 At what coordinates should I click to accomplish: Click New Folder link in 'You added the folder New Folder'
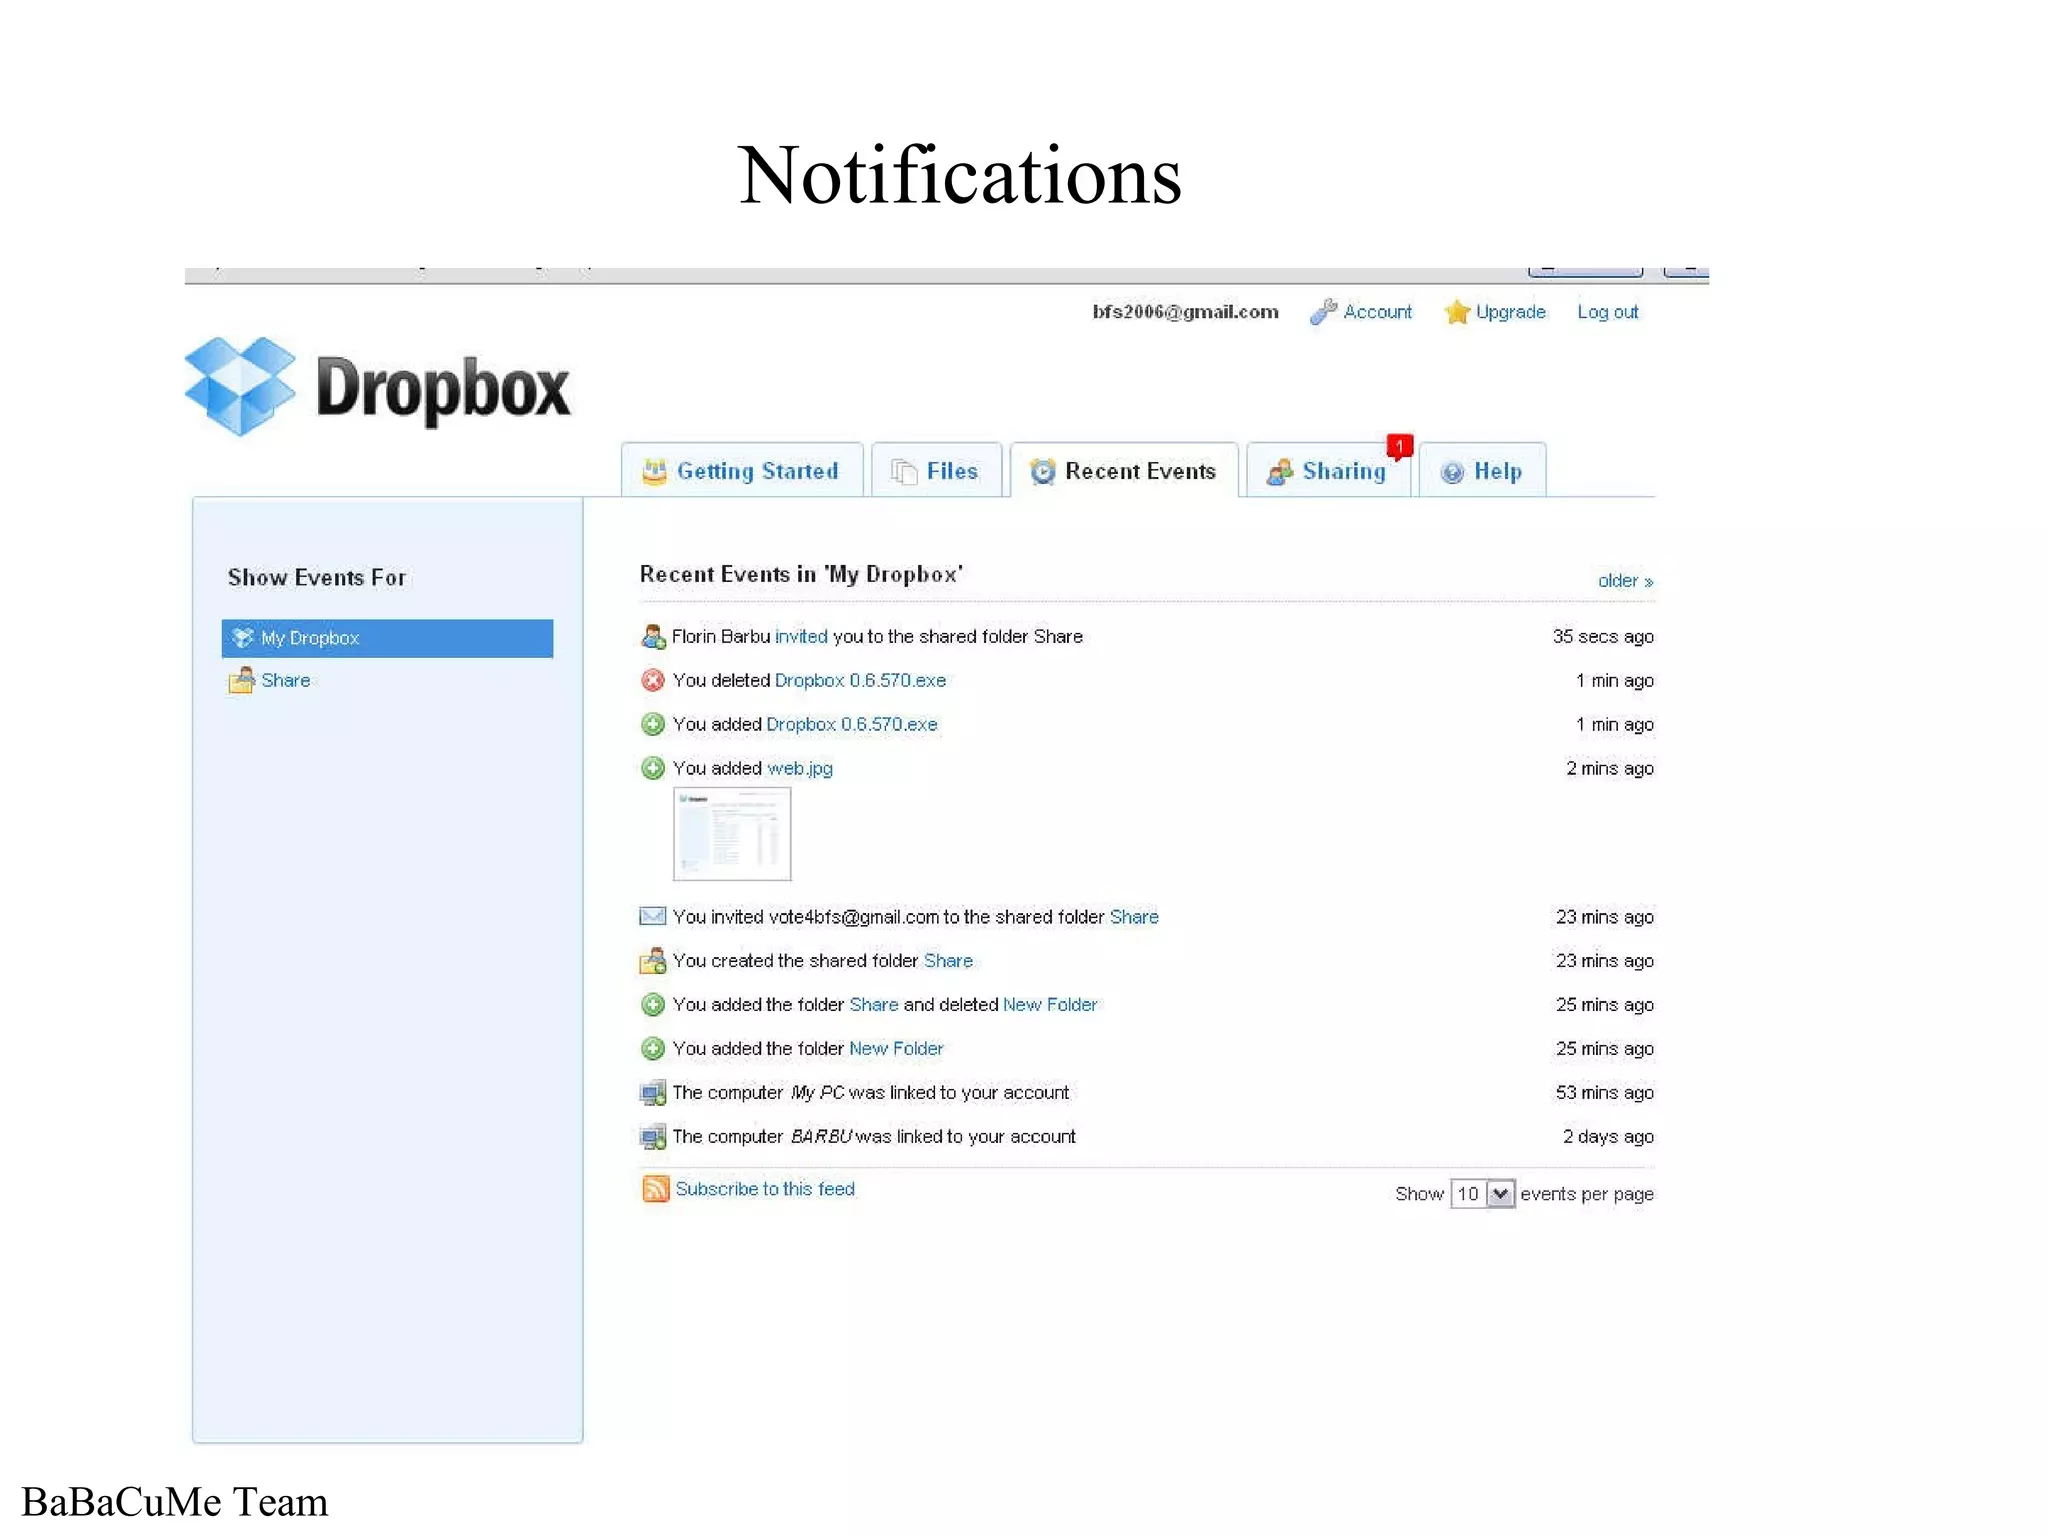[896, 1048]
